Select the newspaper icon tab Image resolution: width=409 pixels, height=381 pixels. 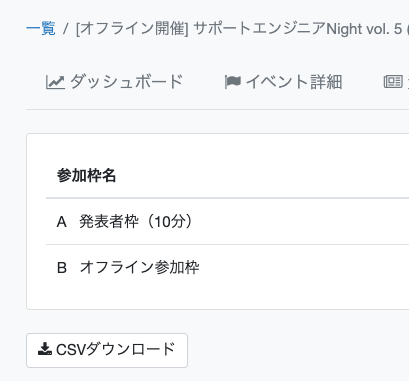tap(393, 82)
